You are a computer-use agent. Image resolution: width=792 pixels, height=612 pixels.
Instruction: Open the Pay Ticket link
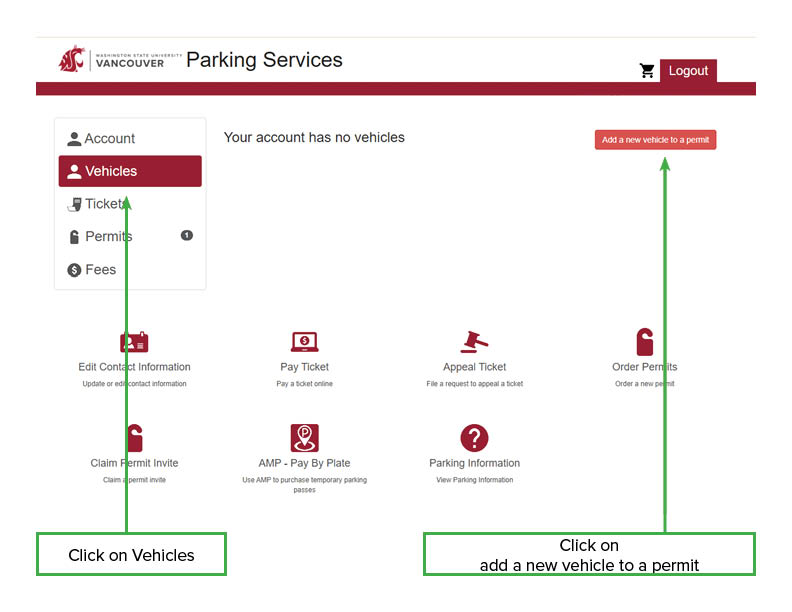[305, 367]
